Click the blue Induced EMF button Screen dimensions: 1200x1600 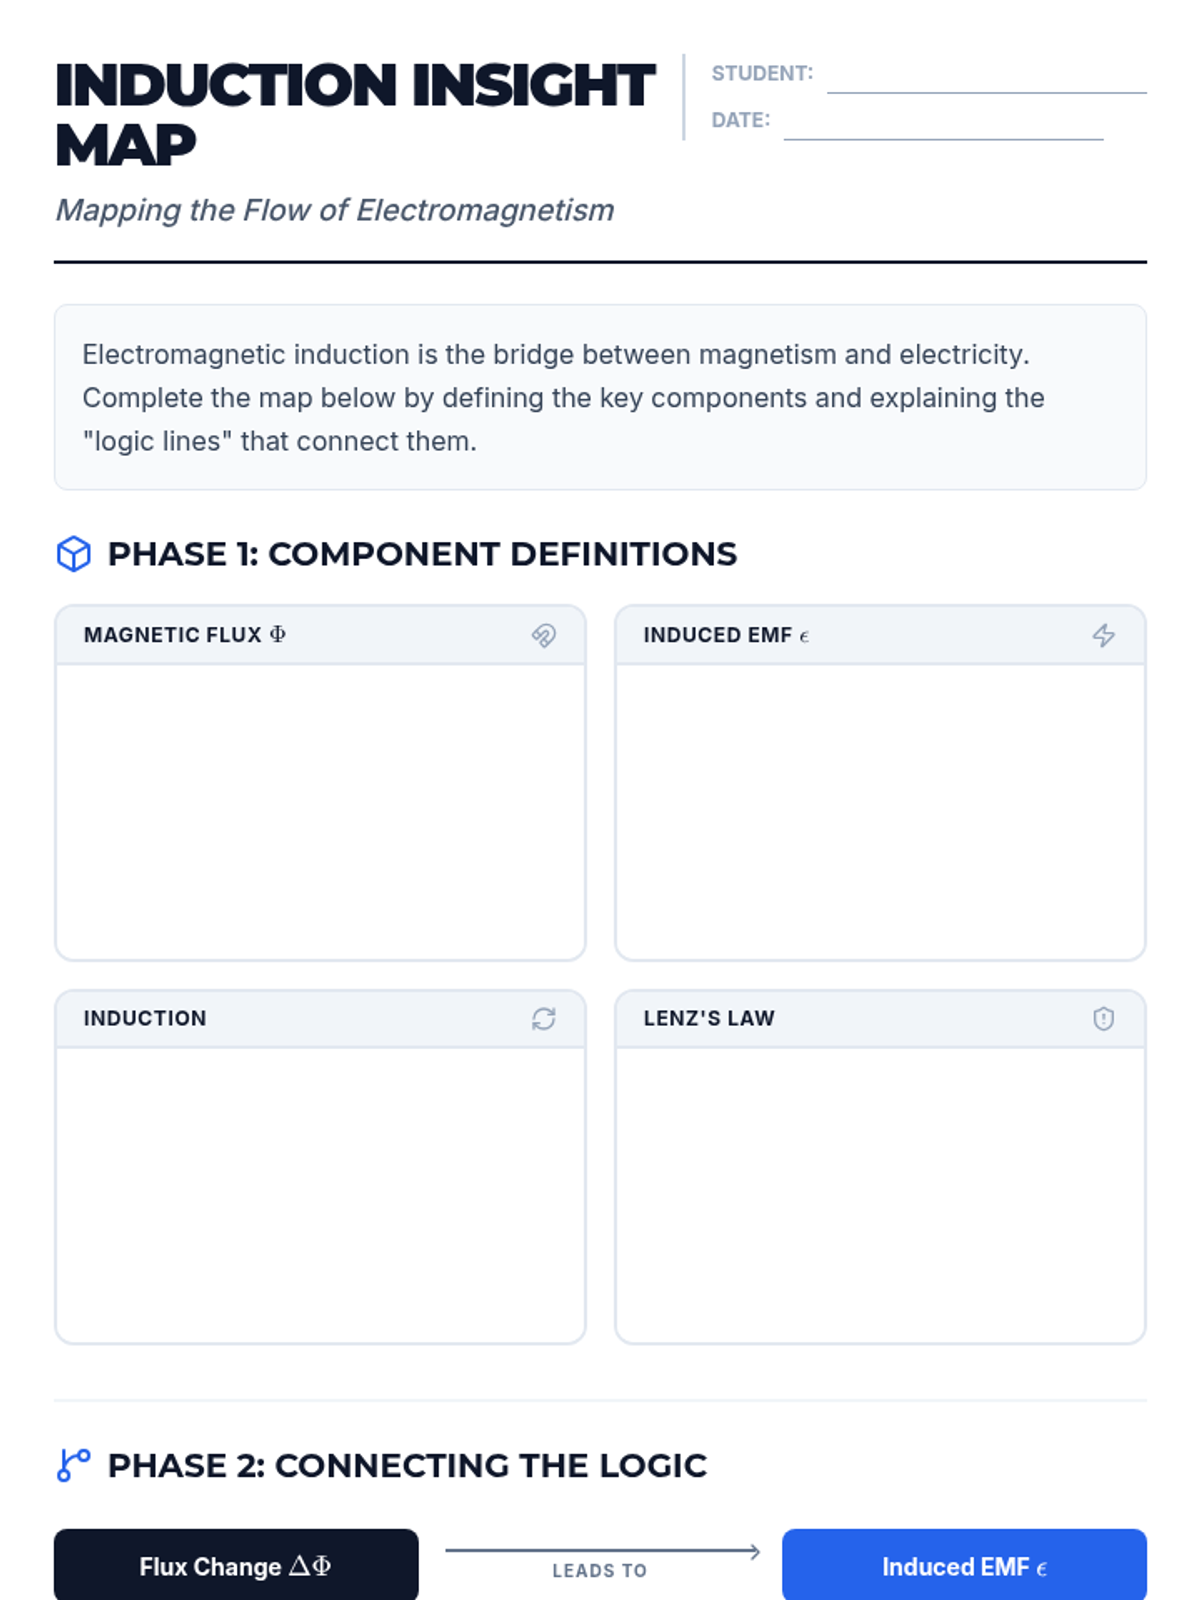pyautogui.click(x=964, y=1565)
